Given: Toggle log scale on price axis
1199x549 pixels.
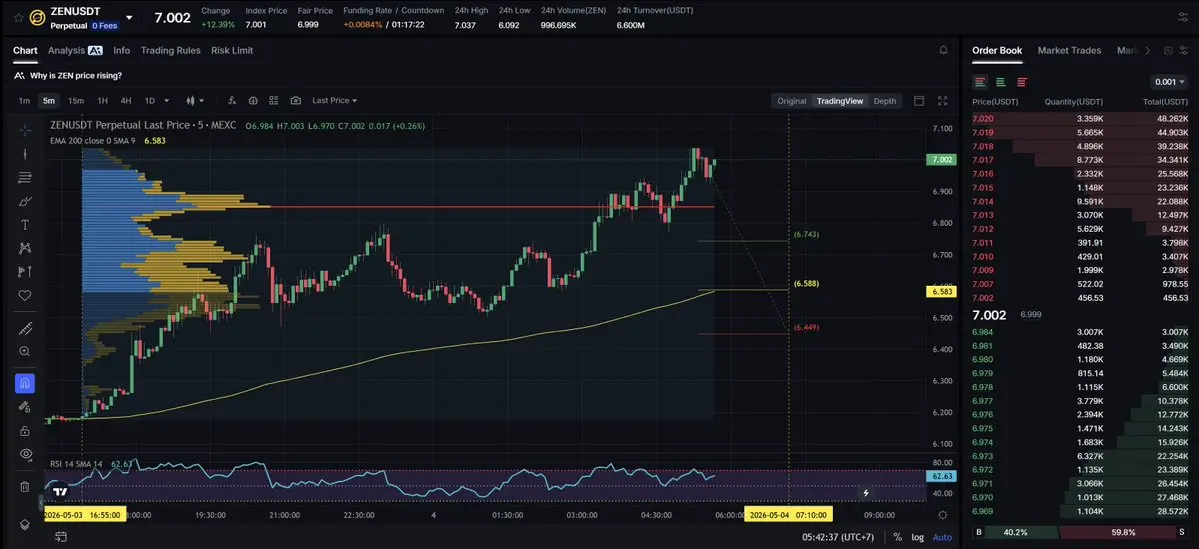Looking at the screenshot, I should (x=918, y=538).
